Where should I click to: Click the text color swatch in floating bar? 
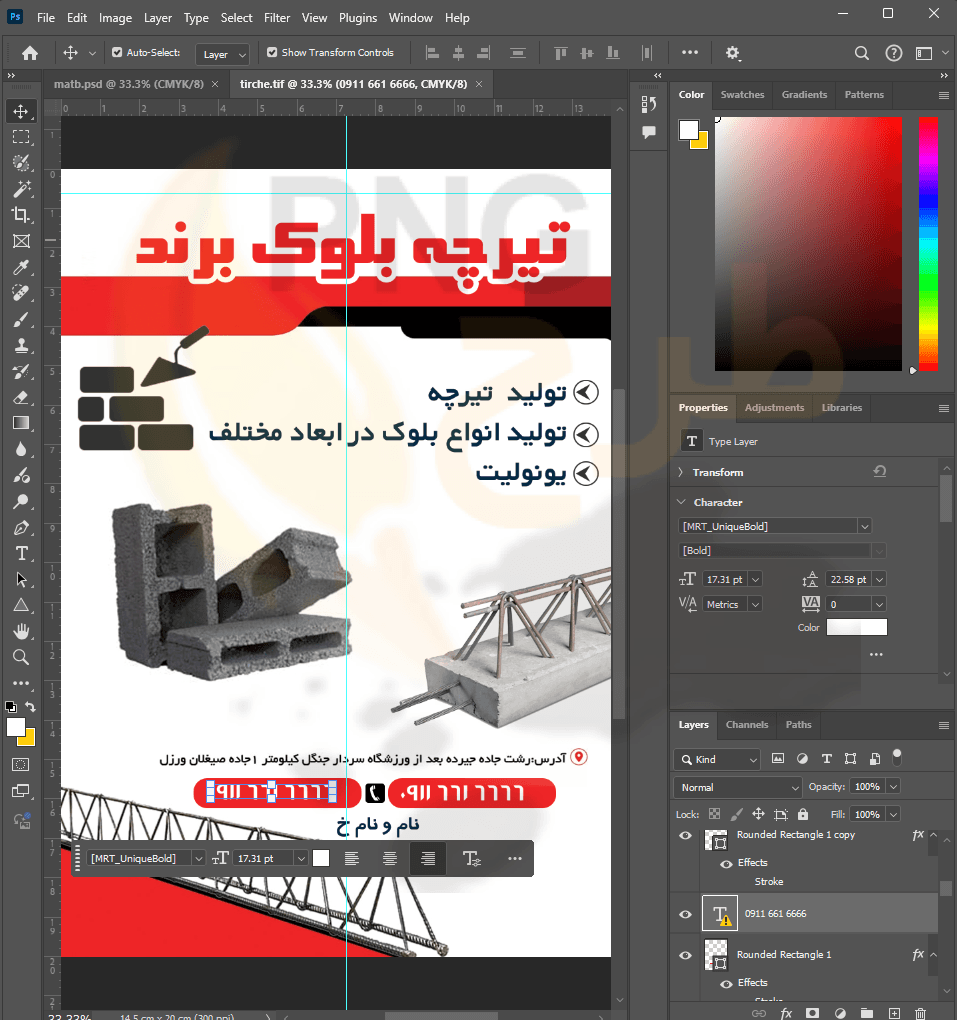pyautogui.click(x=321, y=859)
